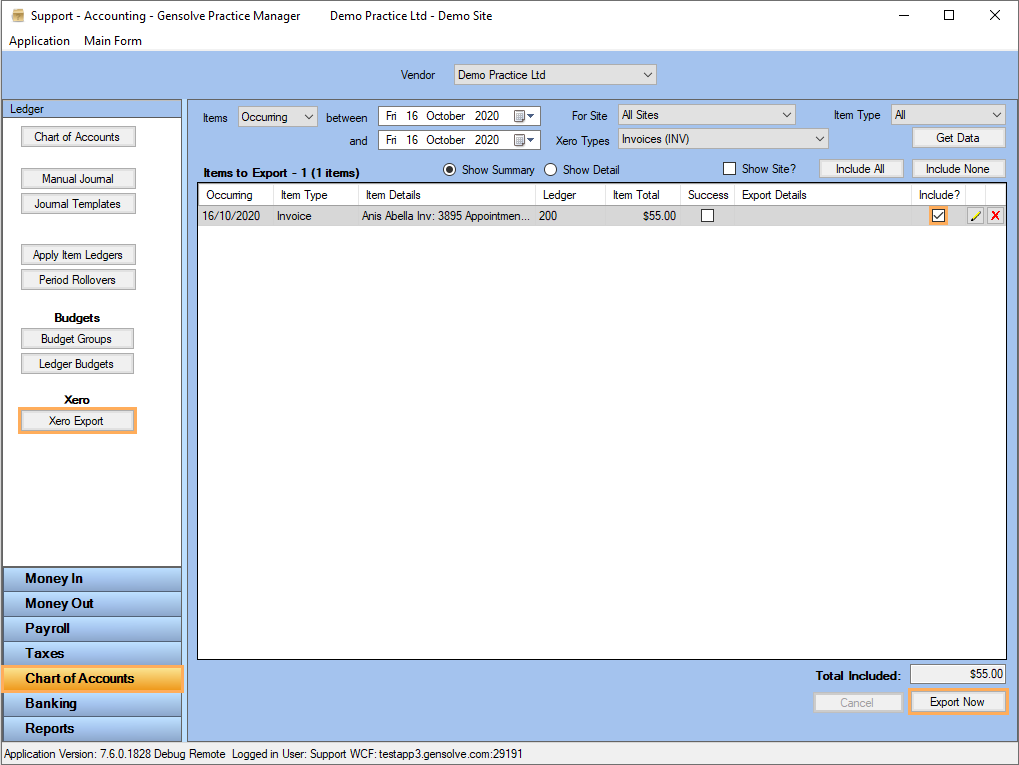Open the Application menu

[x=39, y=41]
